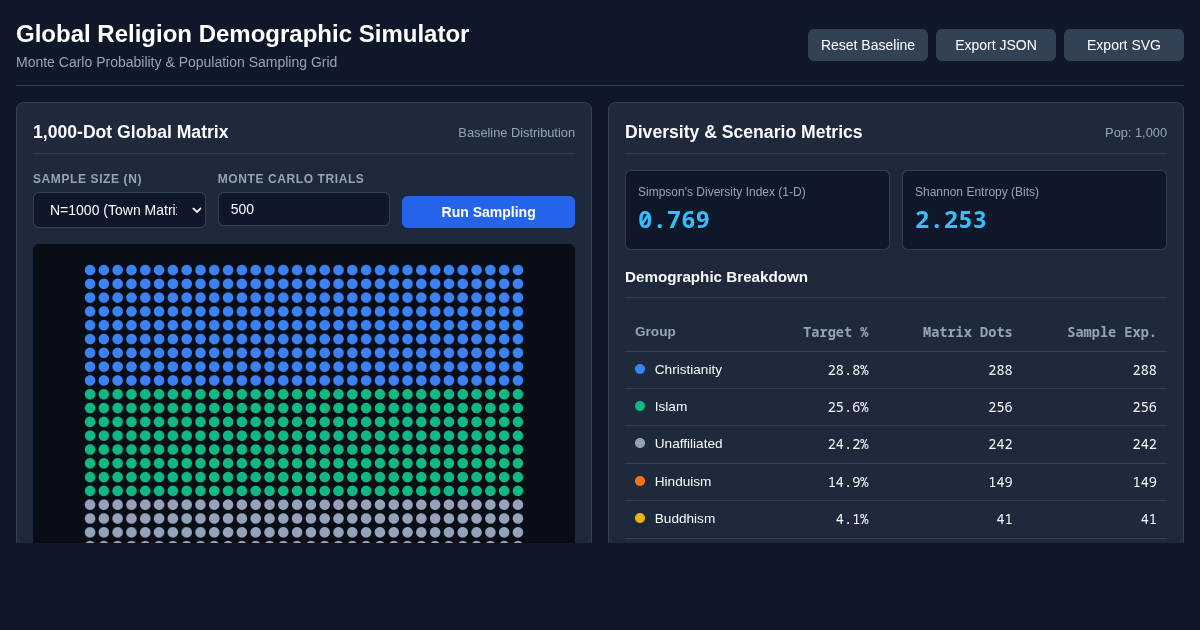Click the 28.8% target value

click(848, 370)
